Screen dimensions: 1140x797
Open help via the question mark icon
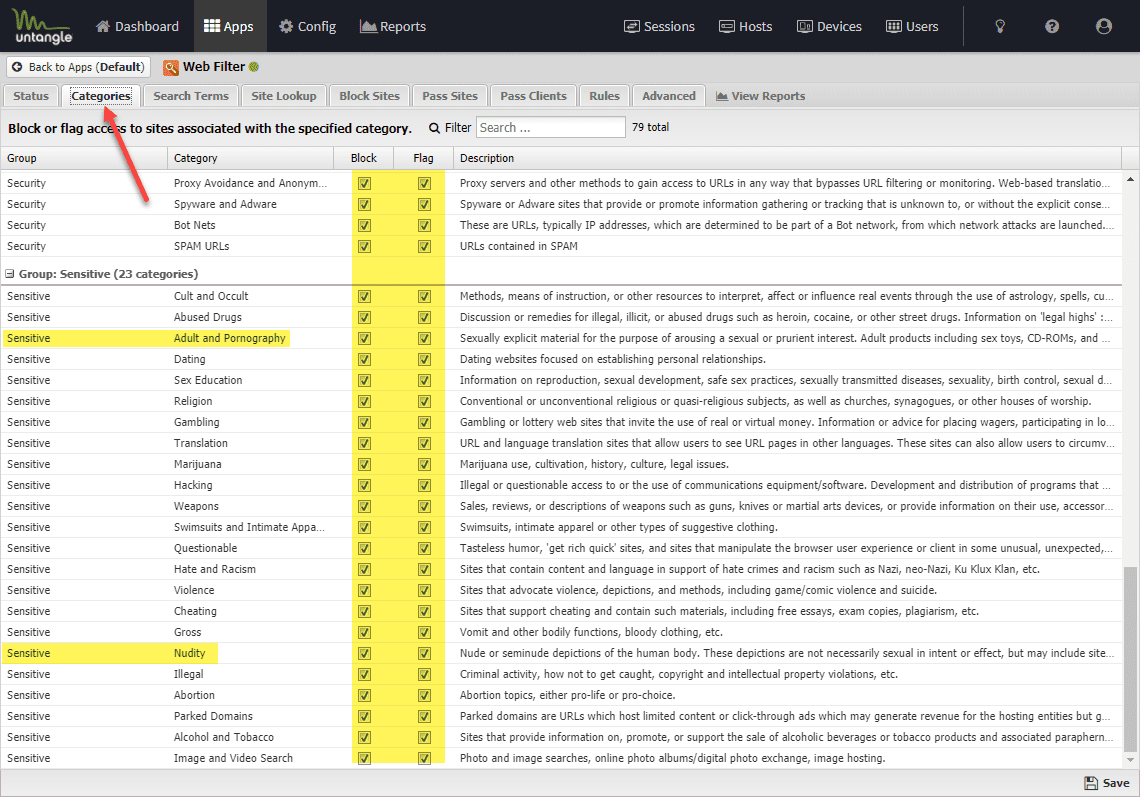point(1052,26)
